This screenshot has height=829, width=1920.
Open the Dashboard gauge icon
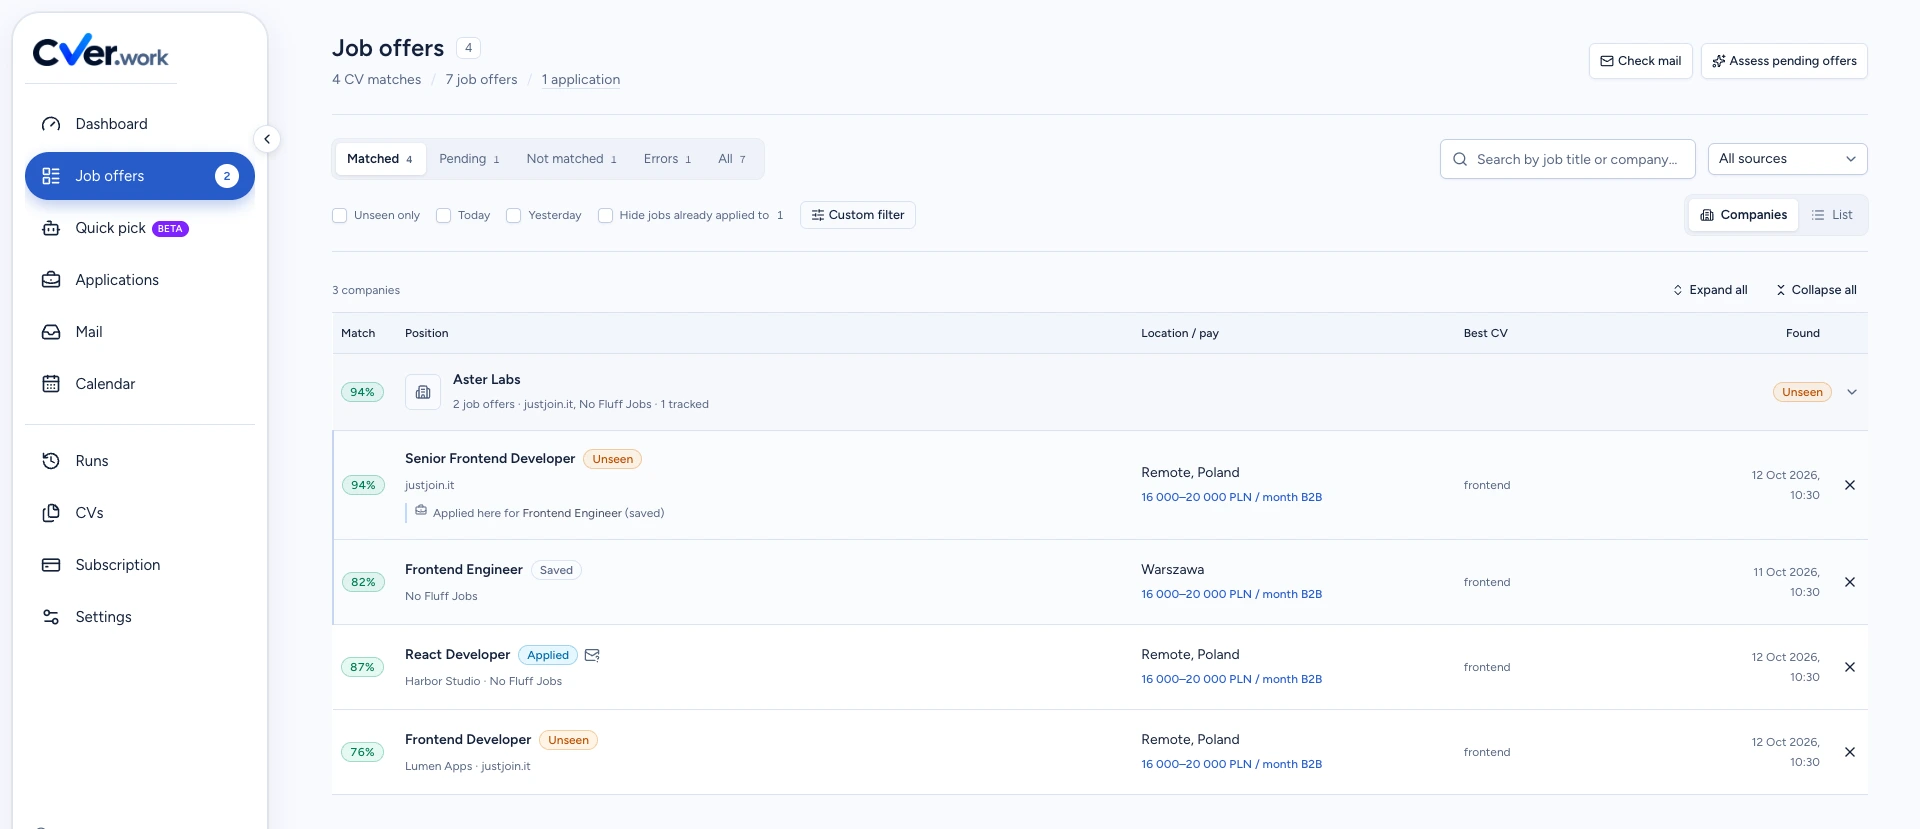click(x=51, y=124)
